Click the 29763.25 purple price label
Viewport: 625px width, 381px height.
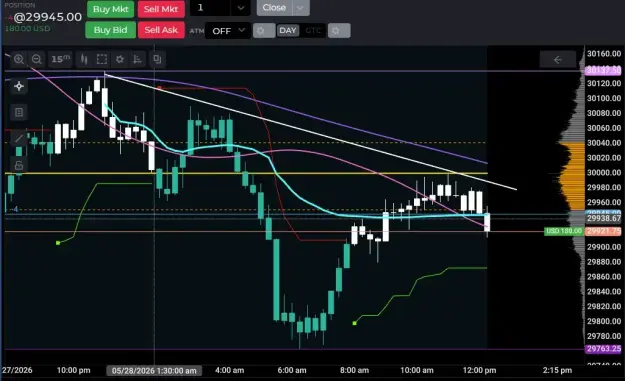pos(603,349)
